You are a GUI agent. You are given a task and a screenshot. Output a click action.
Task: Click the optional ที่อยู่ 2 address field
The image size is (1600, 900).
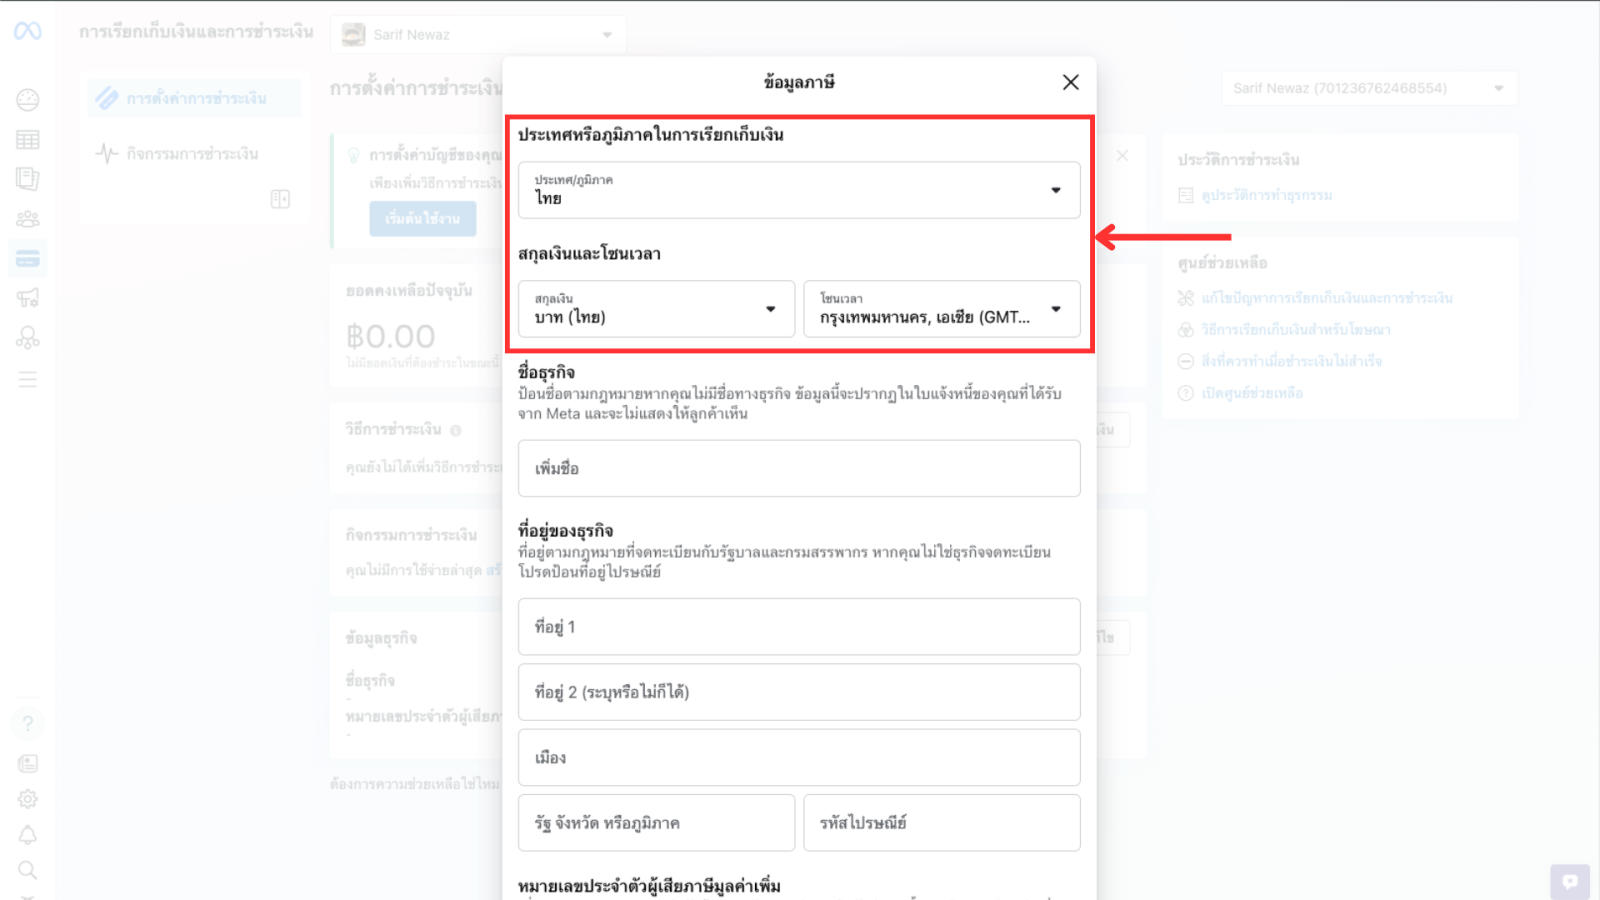[x=798, y=692]
